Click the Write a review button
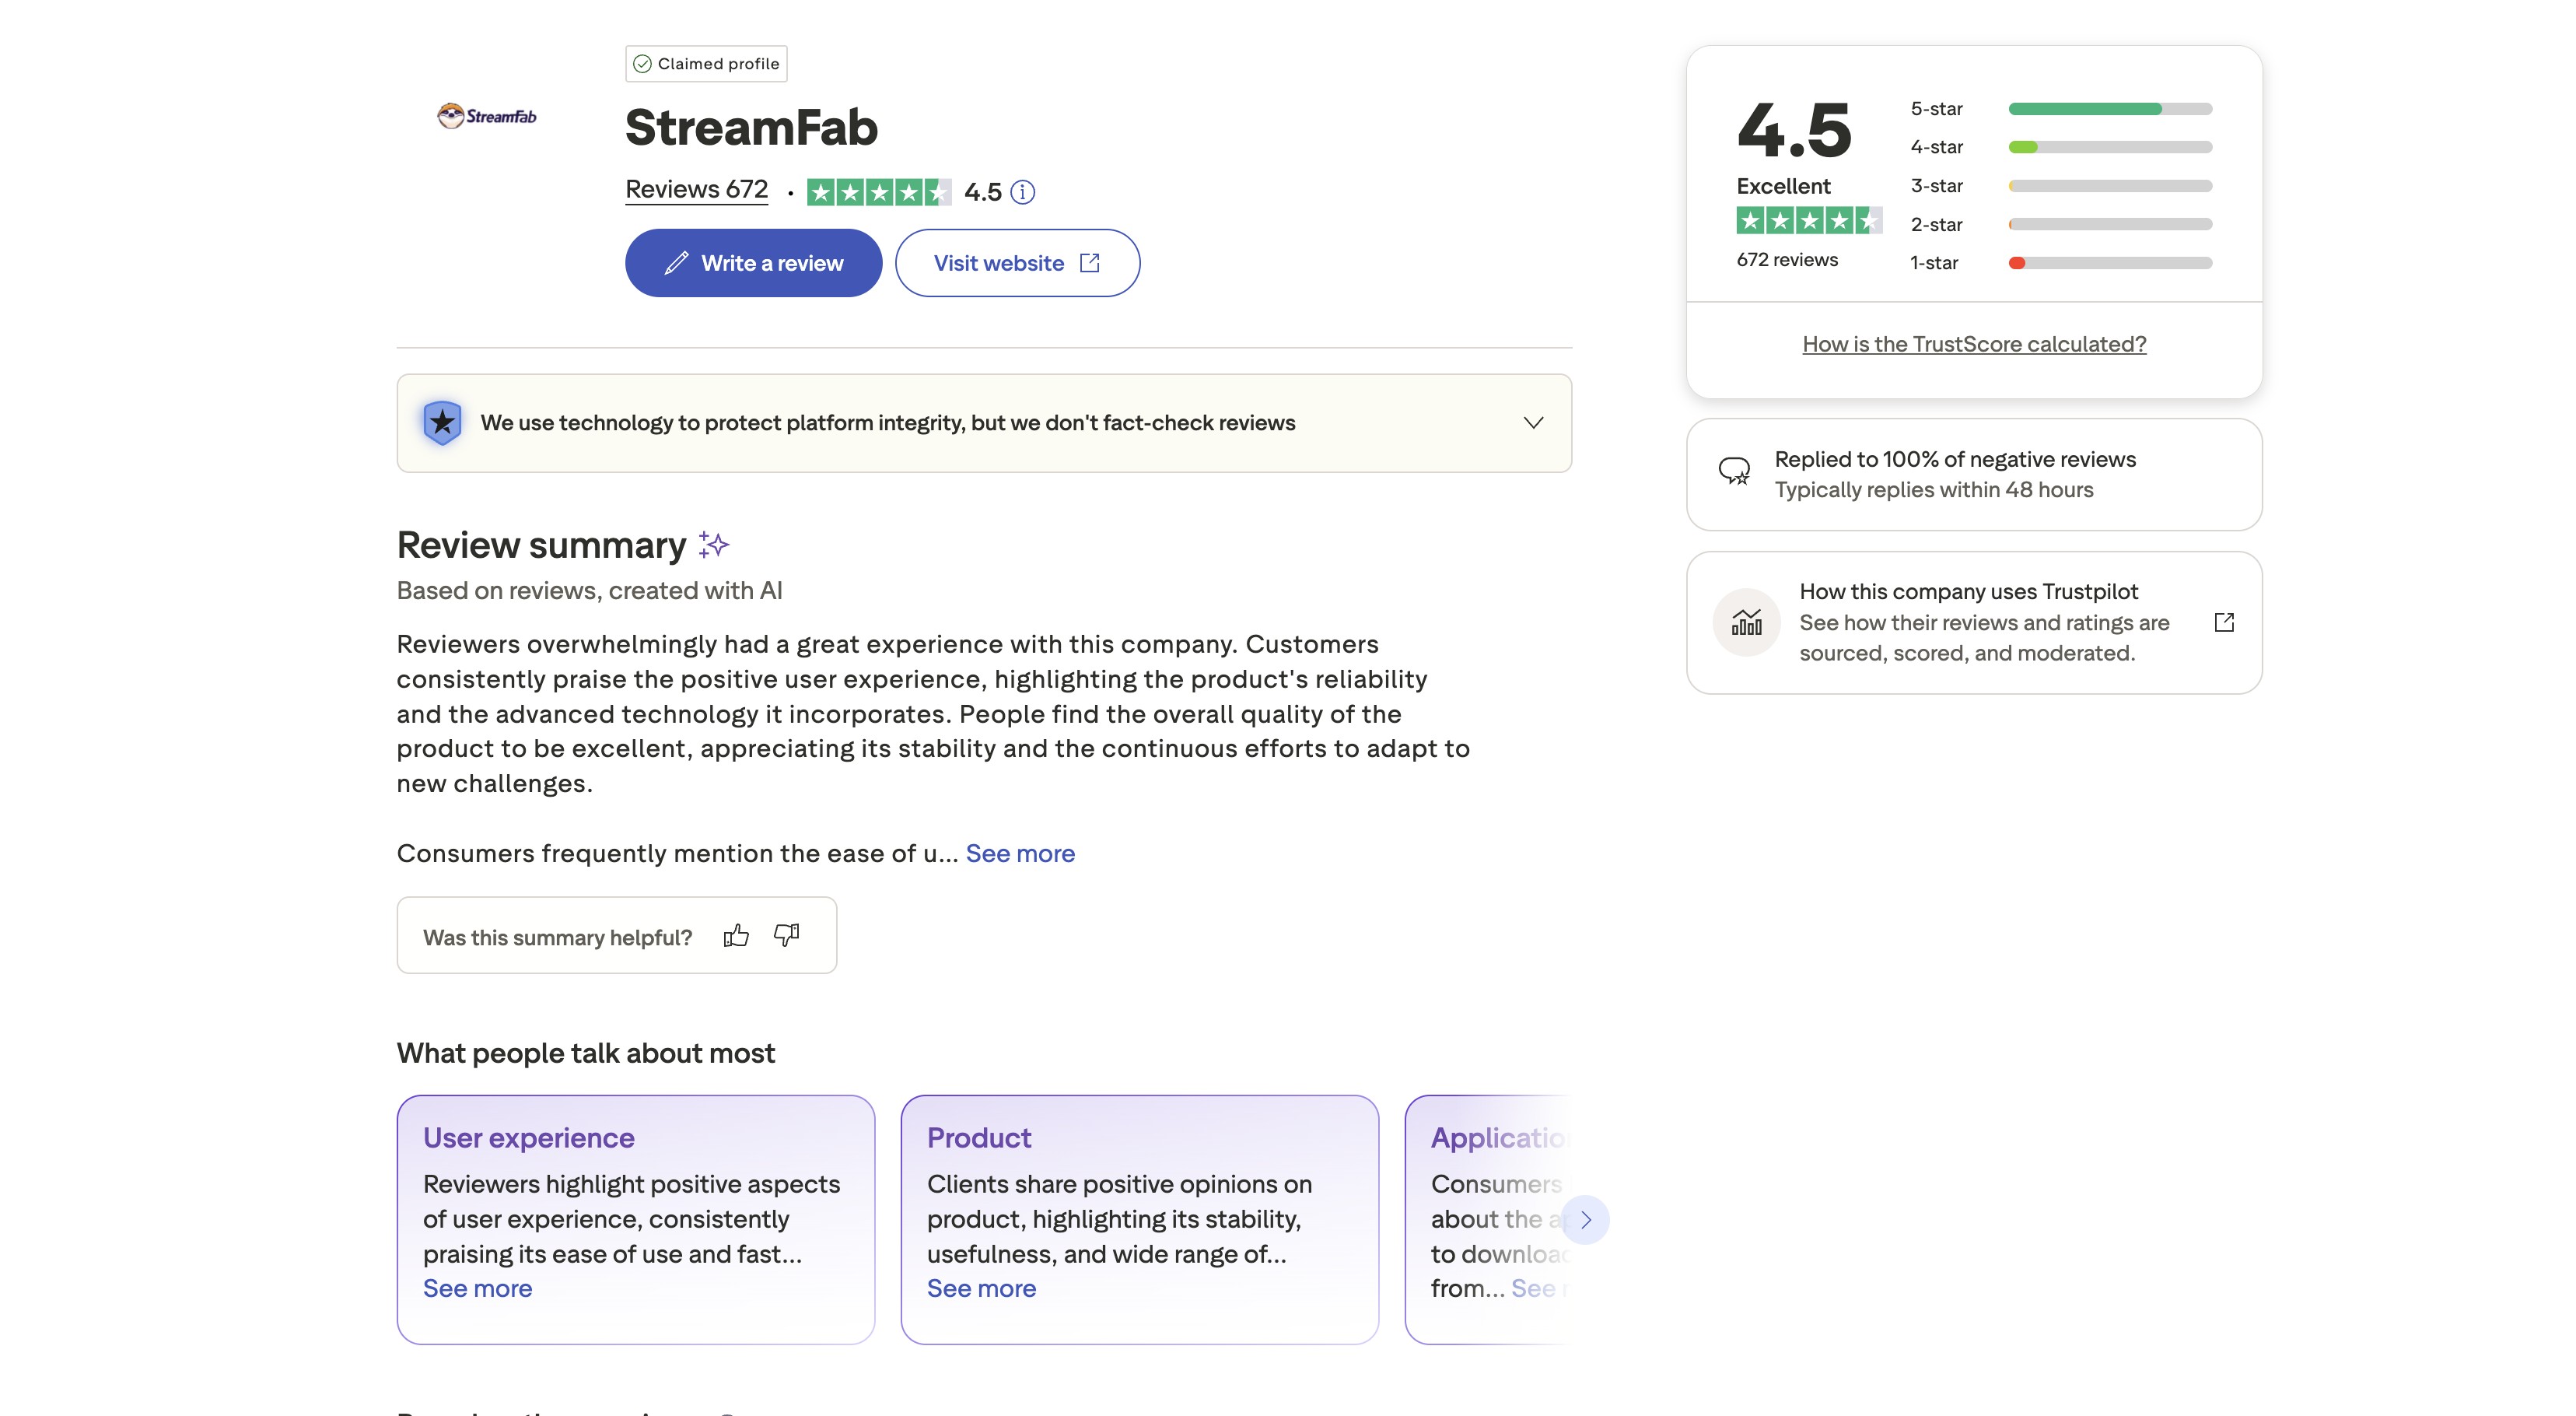Image resolution: width=2576 pixels, height=1416 pixels. point(753,262)
